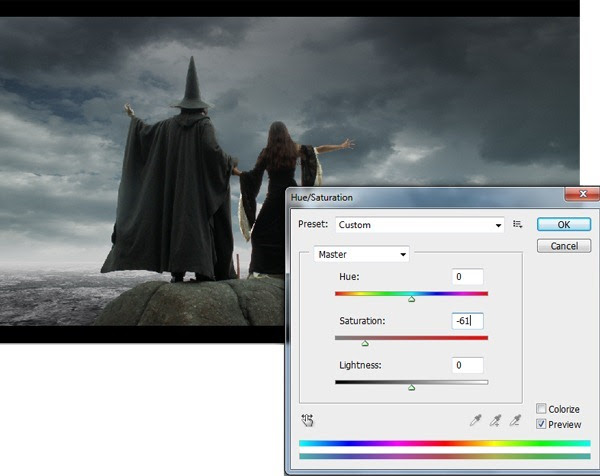The height and width of the screenshot is (476, 600).
Task: Click the upper color spectrum bar
Action: (445, 443)
